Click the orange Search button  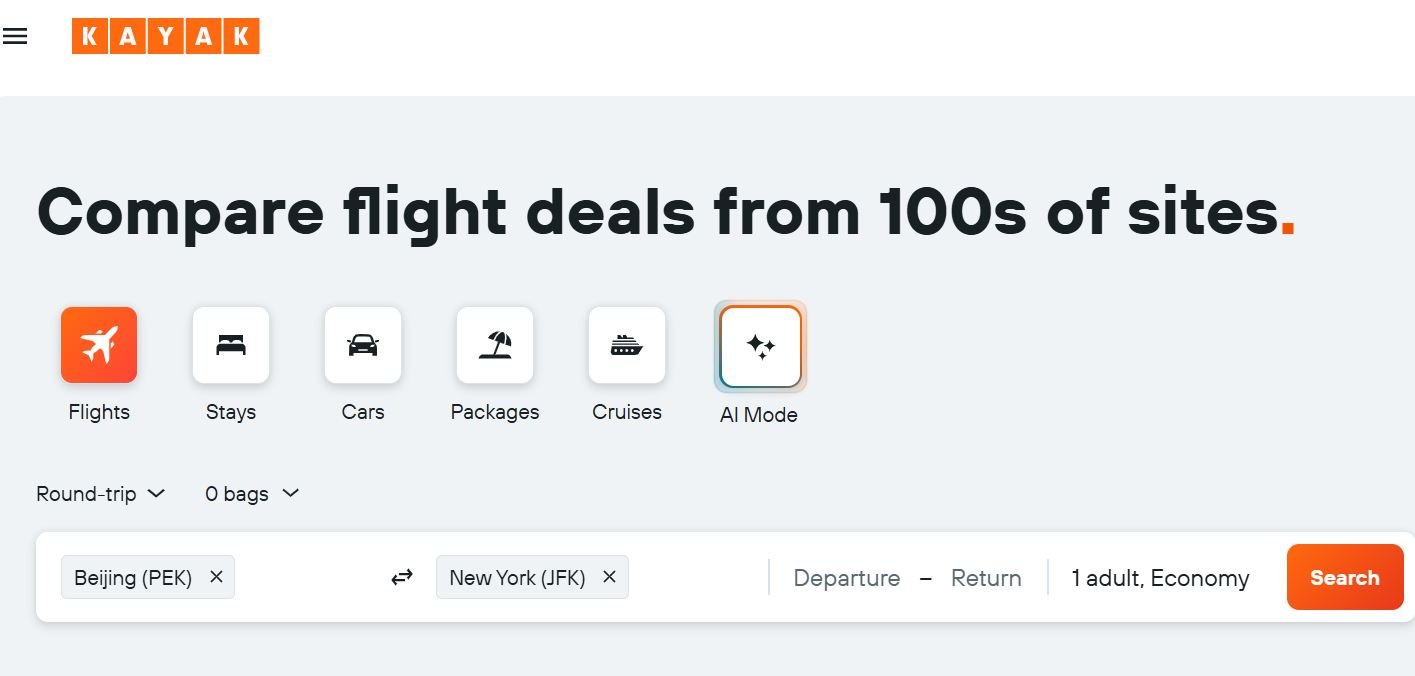[x=1344, y=578]
